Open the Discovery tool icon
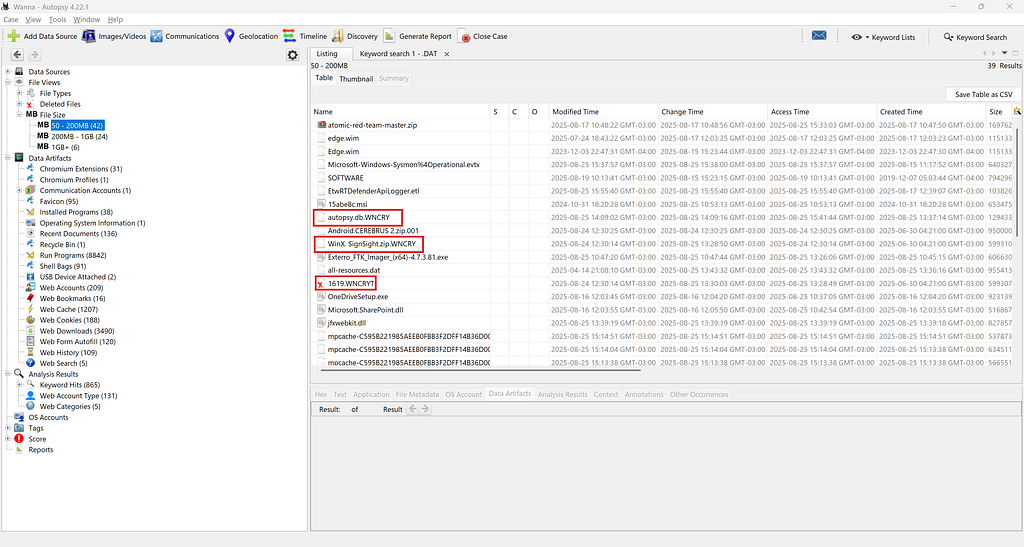 point(338,36)
